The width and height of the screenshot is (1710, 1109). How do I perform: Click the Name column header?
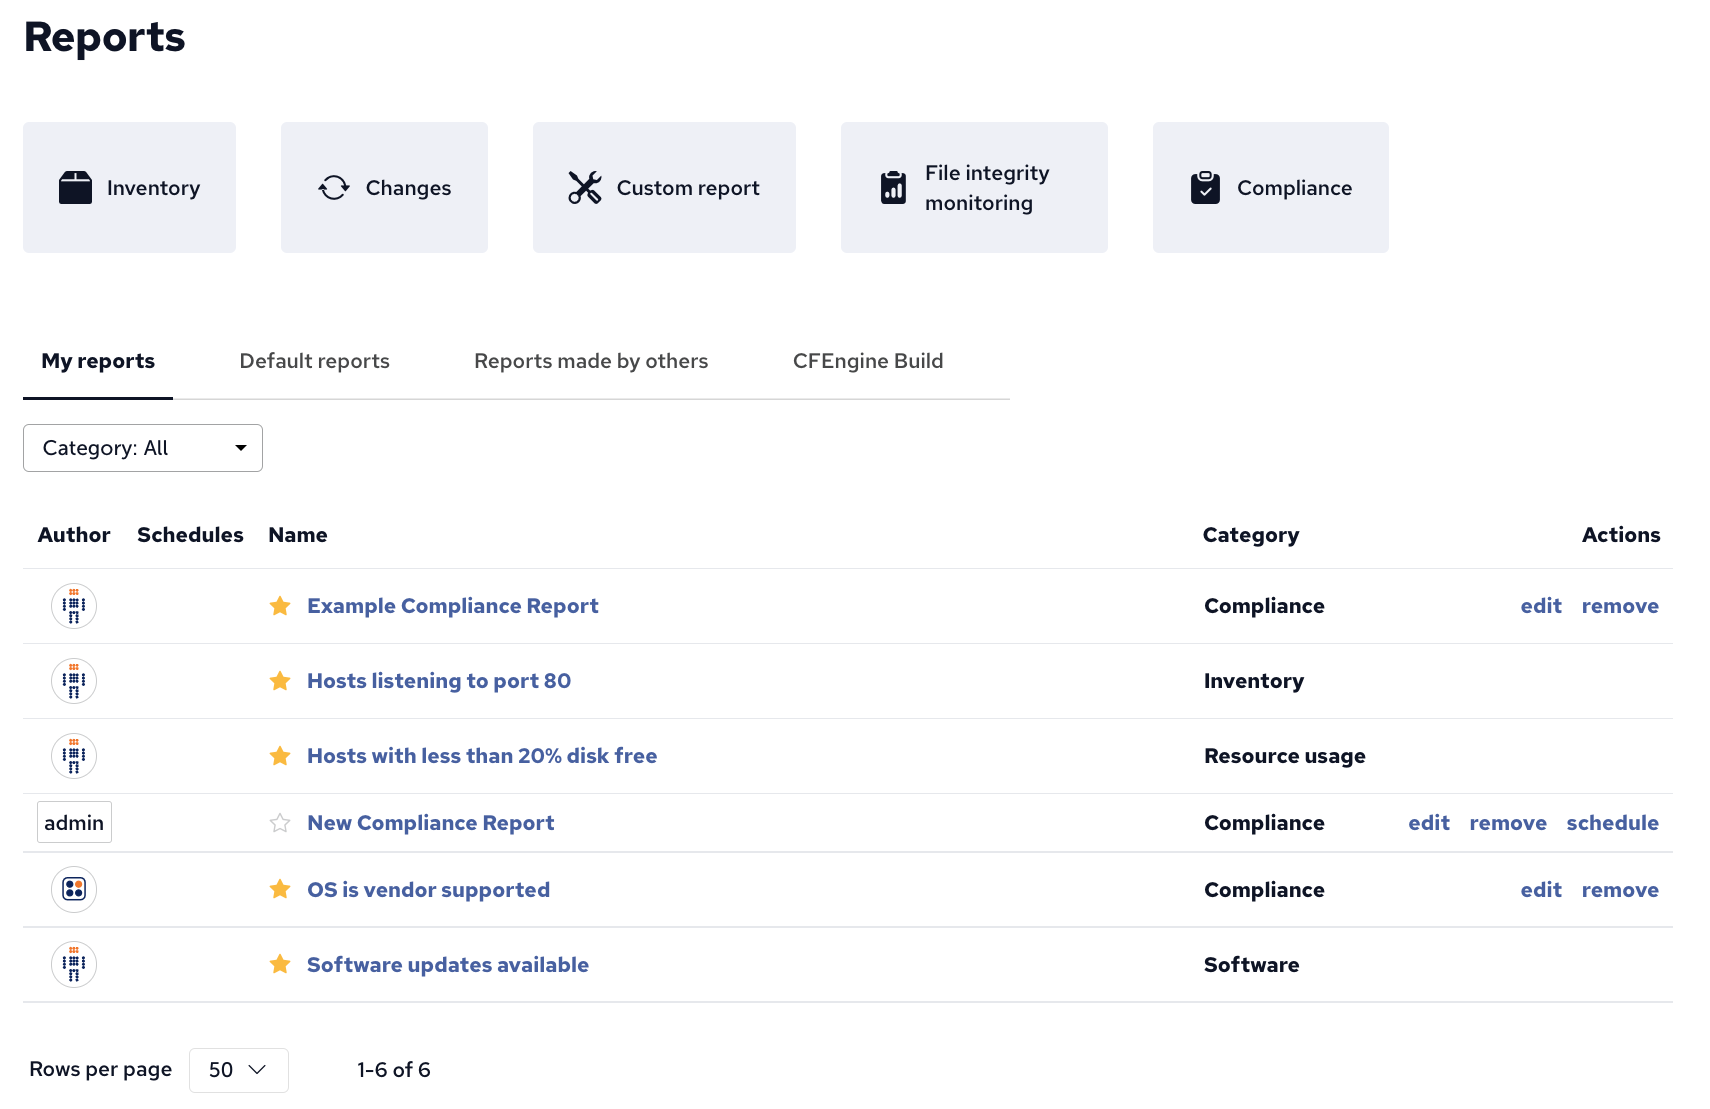298,535
